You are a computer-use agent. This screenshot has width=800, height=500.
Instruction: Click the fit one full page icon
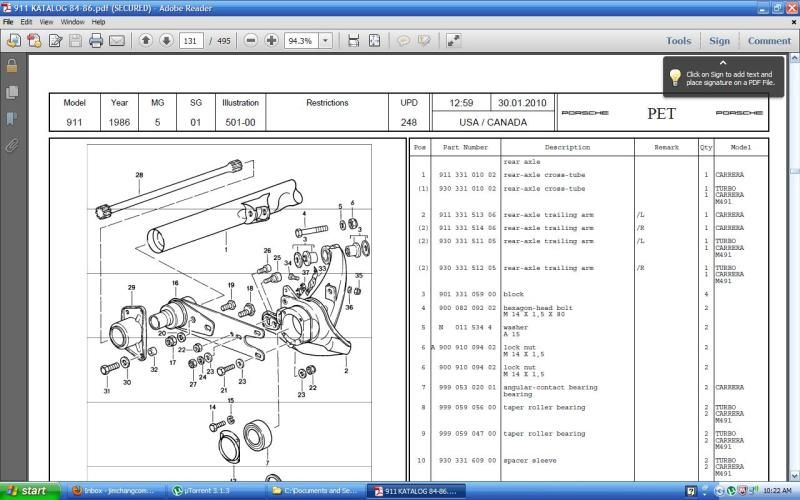(374, 40)
